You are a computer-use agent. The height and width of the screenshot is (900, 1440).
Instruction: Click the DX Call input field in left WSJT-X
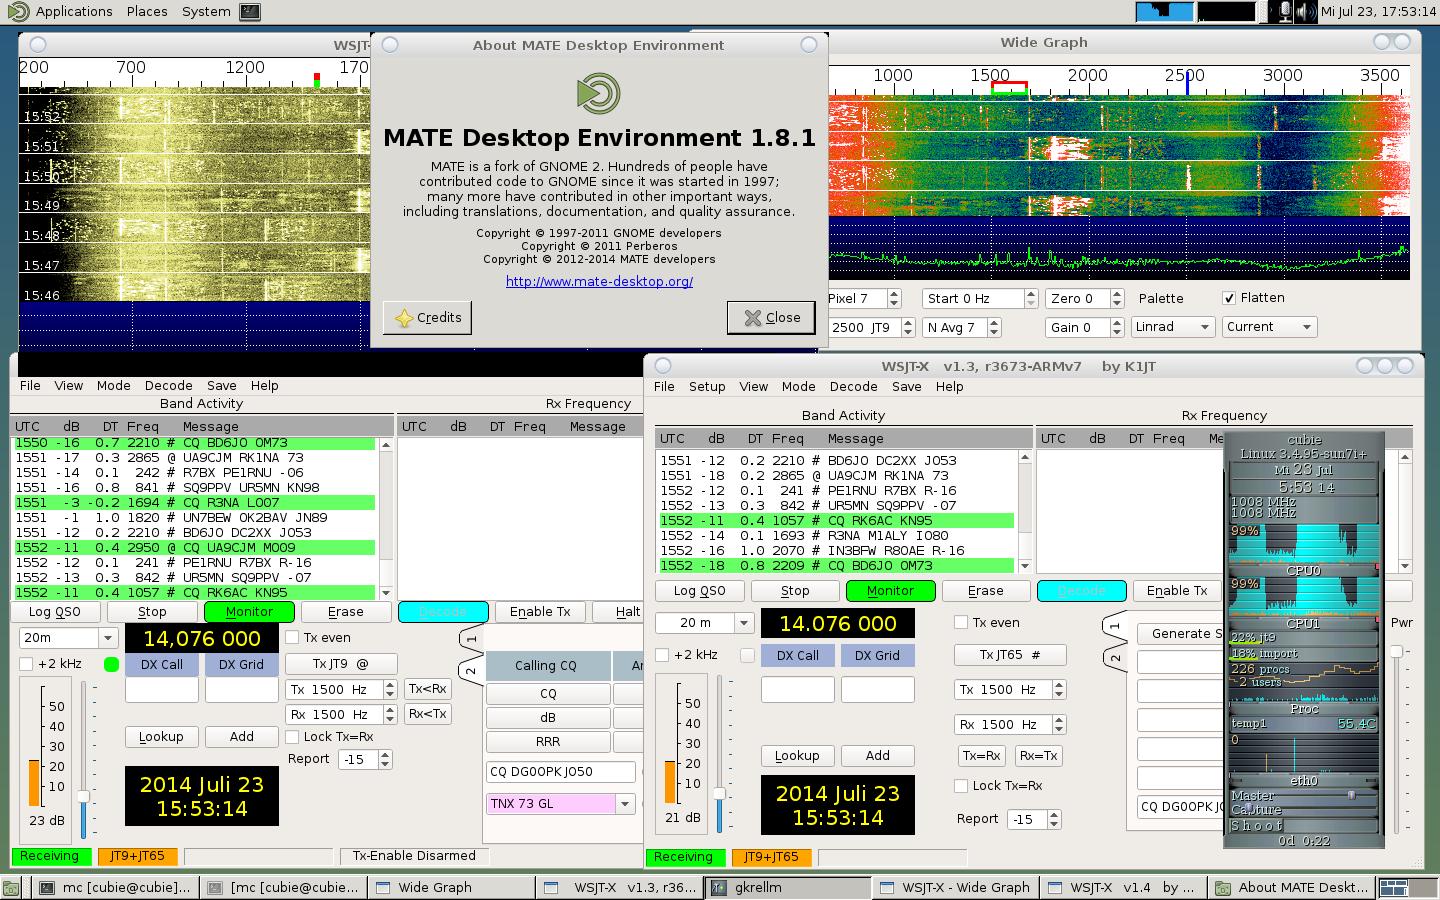[161, 690]
